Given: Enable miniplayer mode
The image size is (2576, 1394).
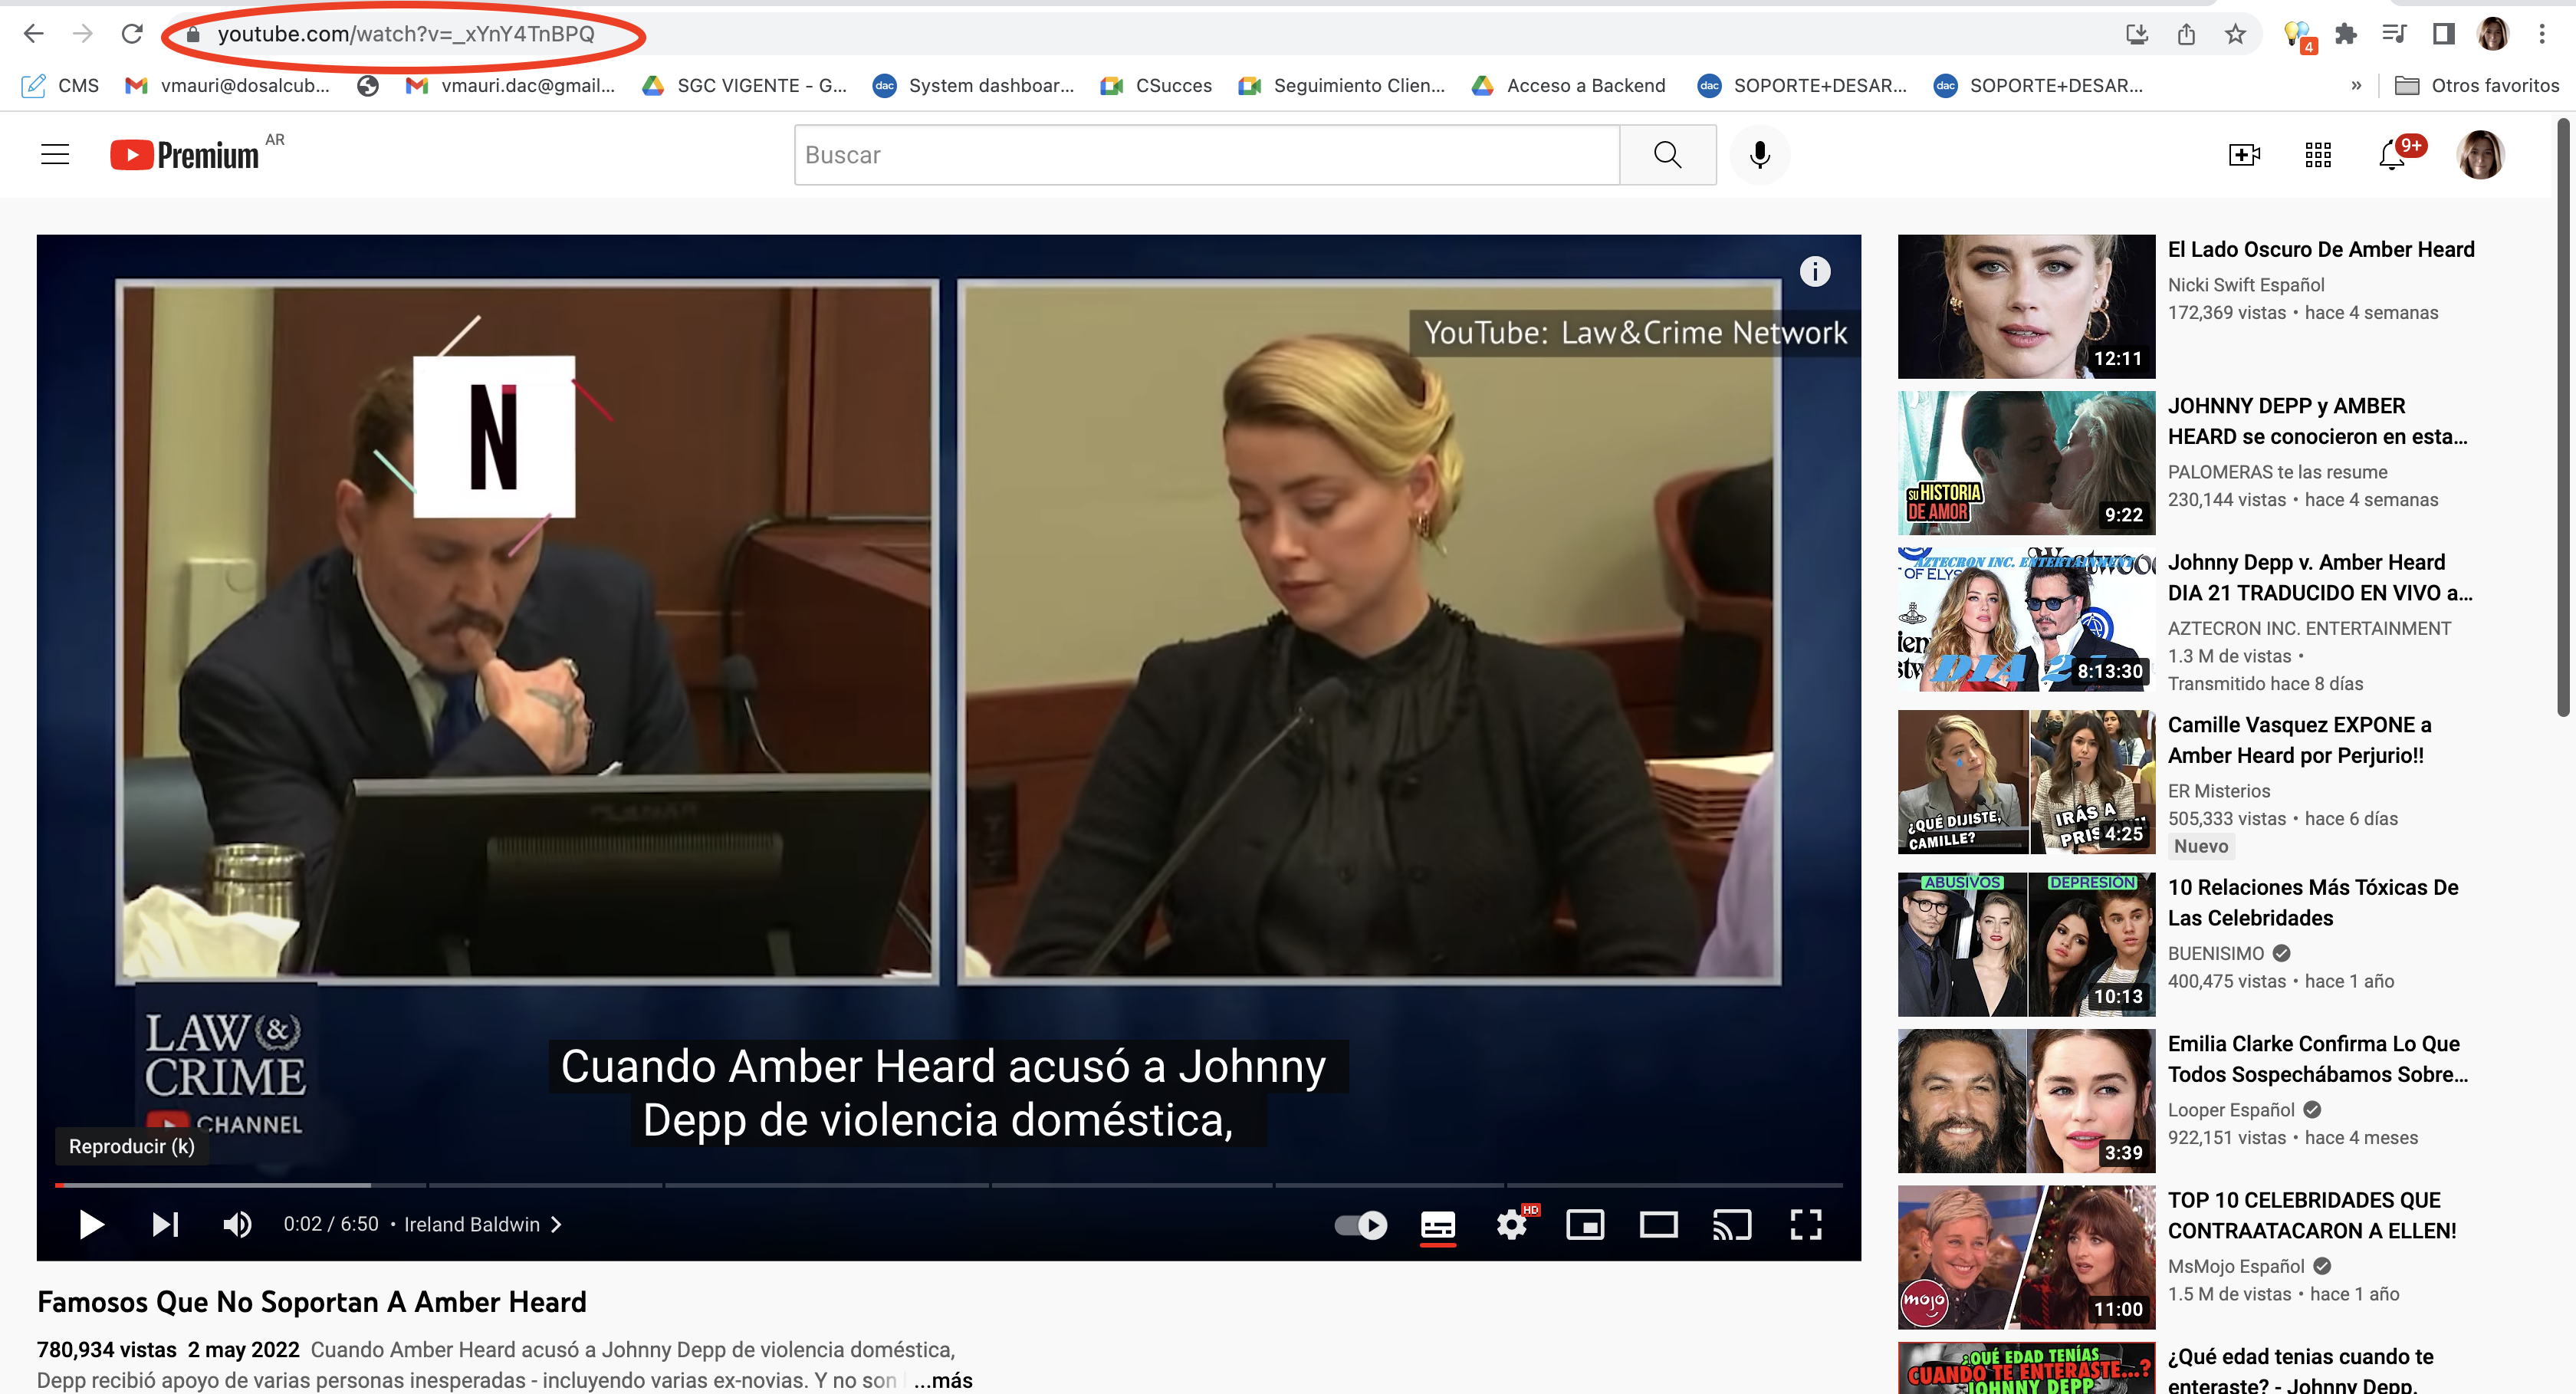Looking at the screenshot, I should coord(1585,1224).
